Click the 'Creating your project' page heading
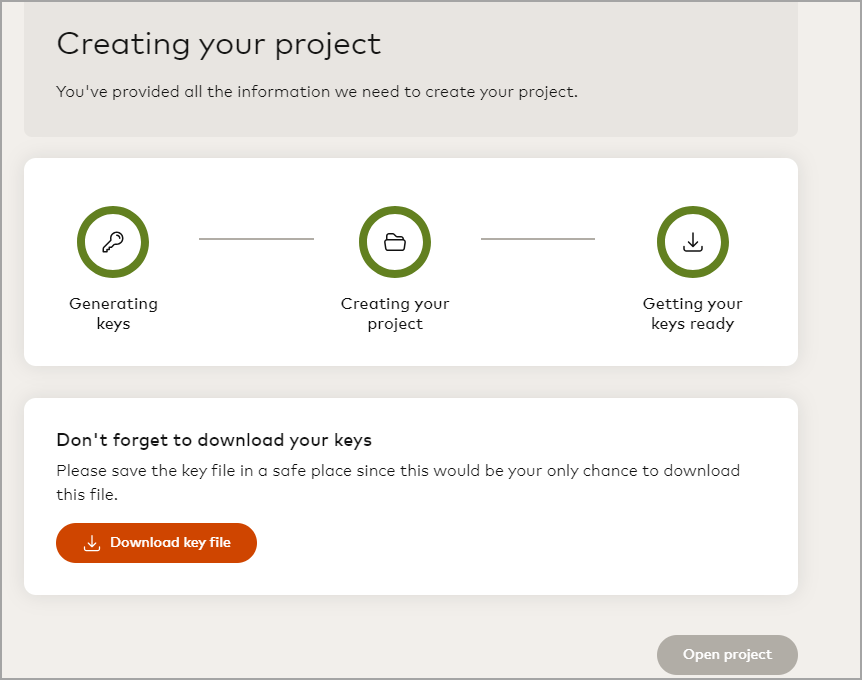This screenshot has width=862, height=680. point(218,44)
